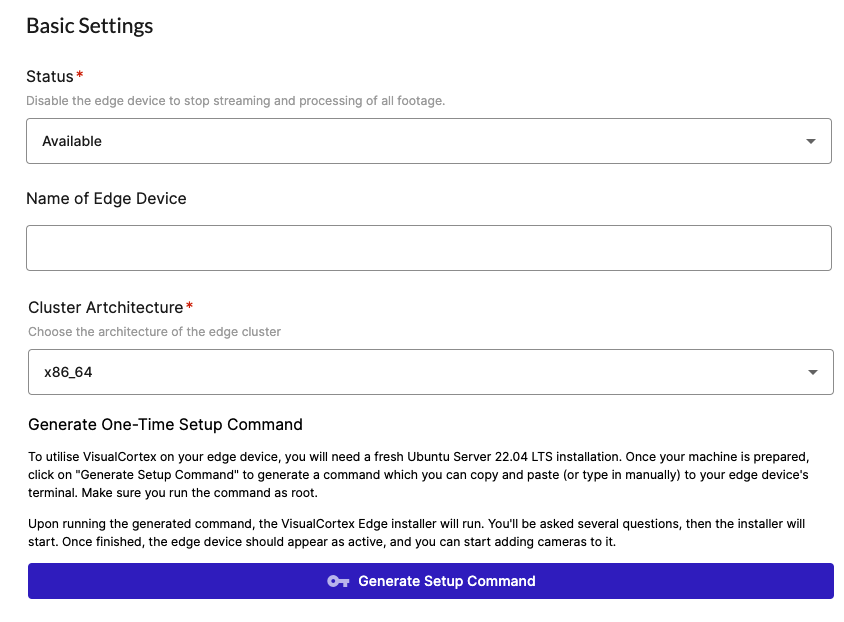Viewport: 844px width, 622px height.
Task: Click the Available value text
Action: point(72,141)
